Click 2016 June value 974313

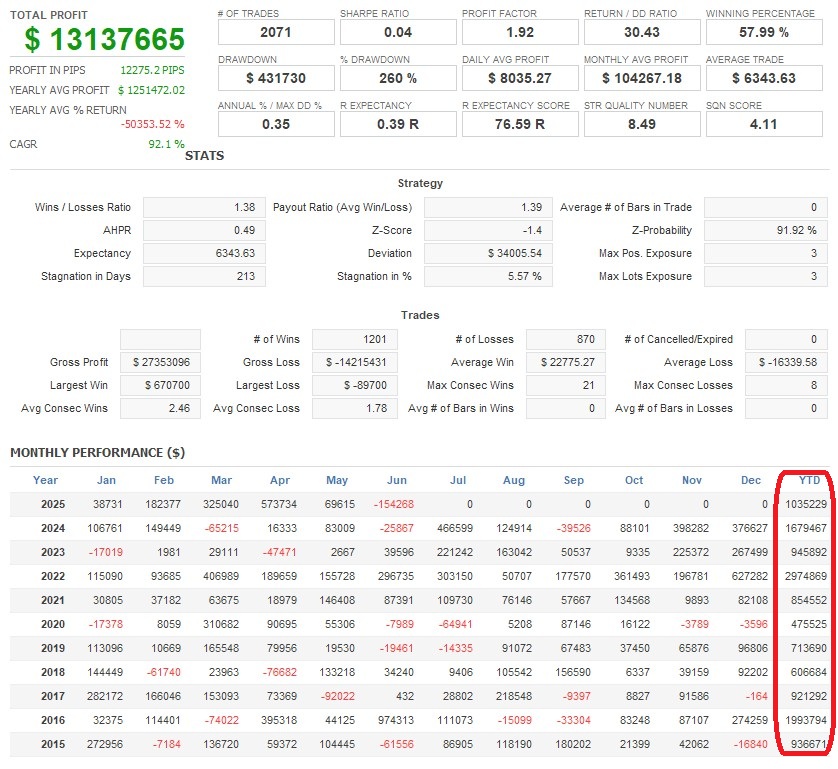[x=396, y=720]
